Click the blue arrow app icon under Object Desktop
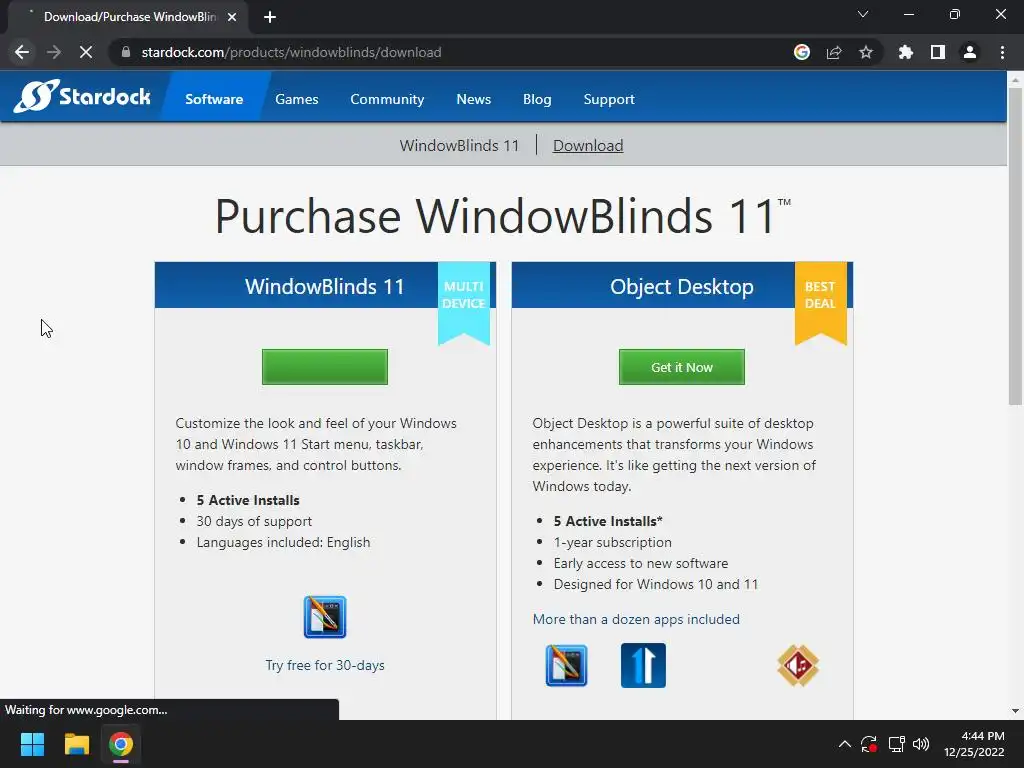 (x=643, y=665)
